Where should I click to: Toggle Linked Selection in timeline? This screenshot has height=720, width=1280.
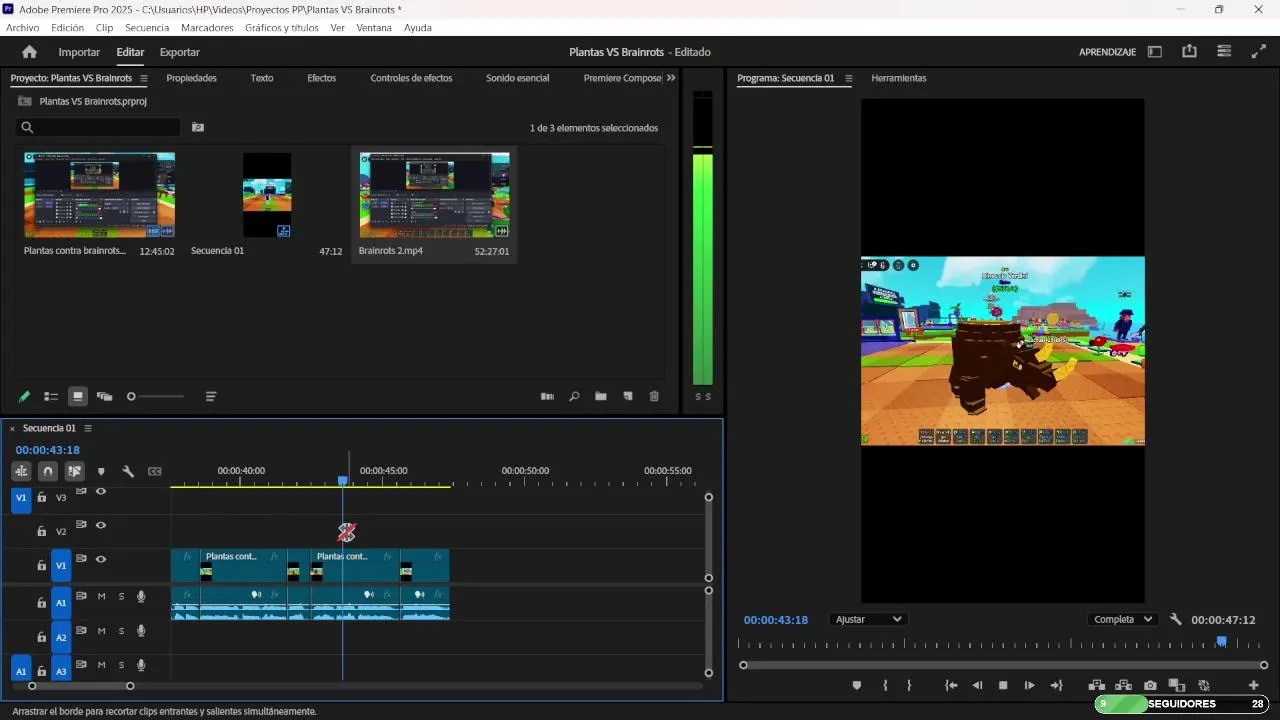pos(74,471)
